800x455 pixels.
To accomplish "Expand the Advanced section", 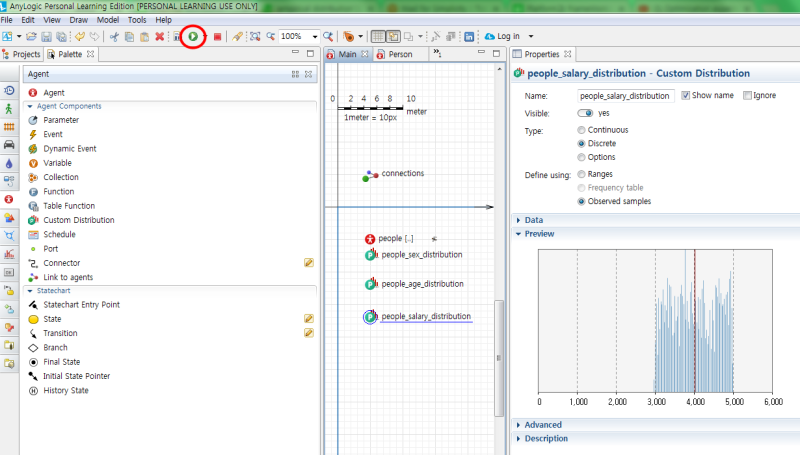I will click(x=518, y=425).
